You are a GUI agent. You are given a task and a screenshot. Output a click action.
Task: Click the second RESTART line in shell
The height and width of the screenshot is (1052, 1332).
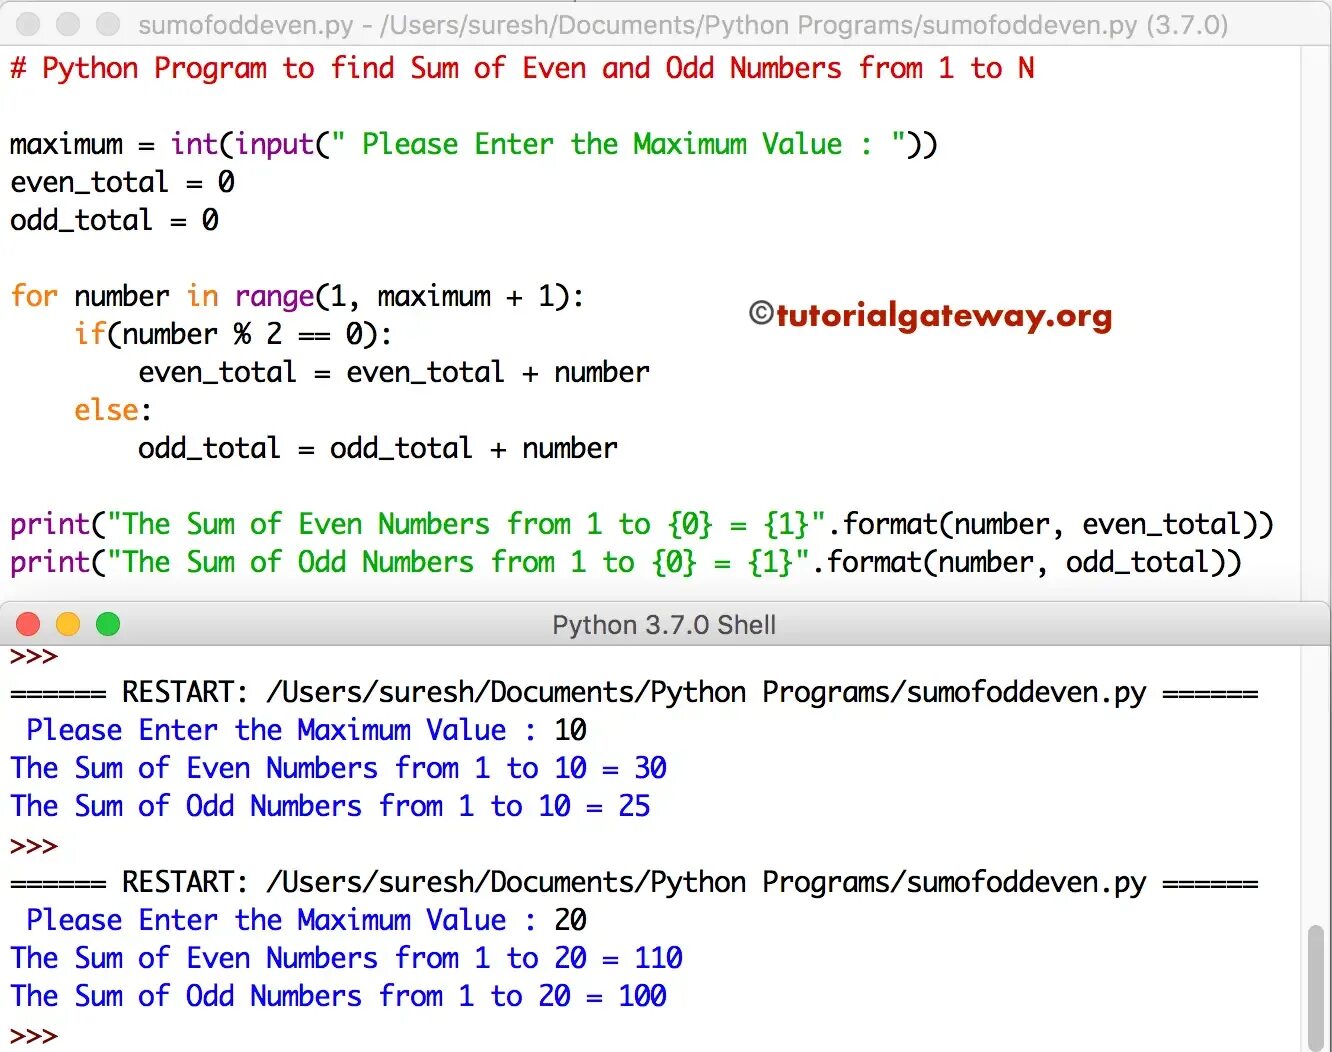click(x=634, y=882)
